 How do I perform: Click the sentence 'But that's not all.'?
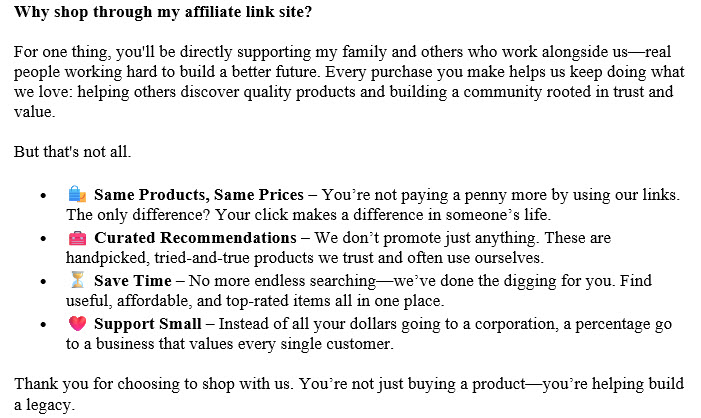coord(72,152)
